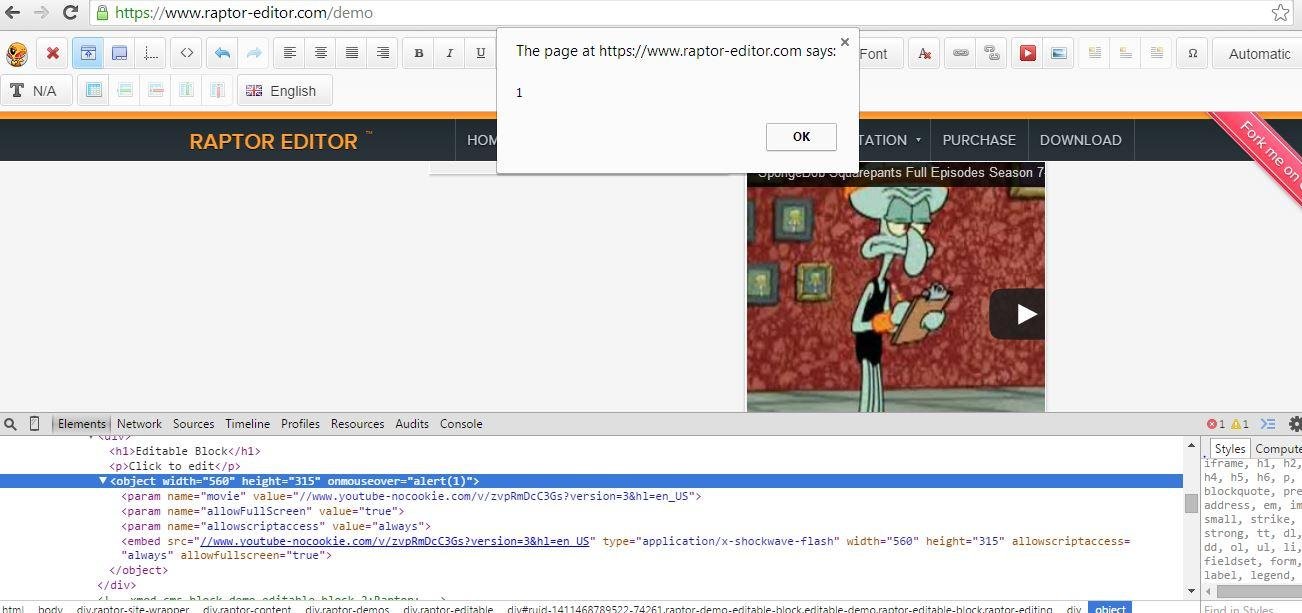Click object breadcrumb in DevTools

[1110, 608]
